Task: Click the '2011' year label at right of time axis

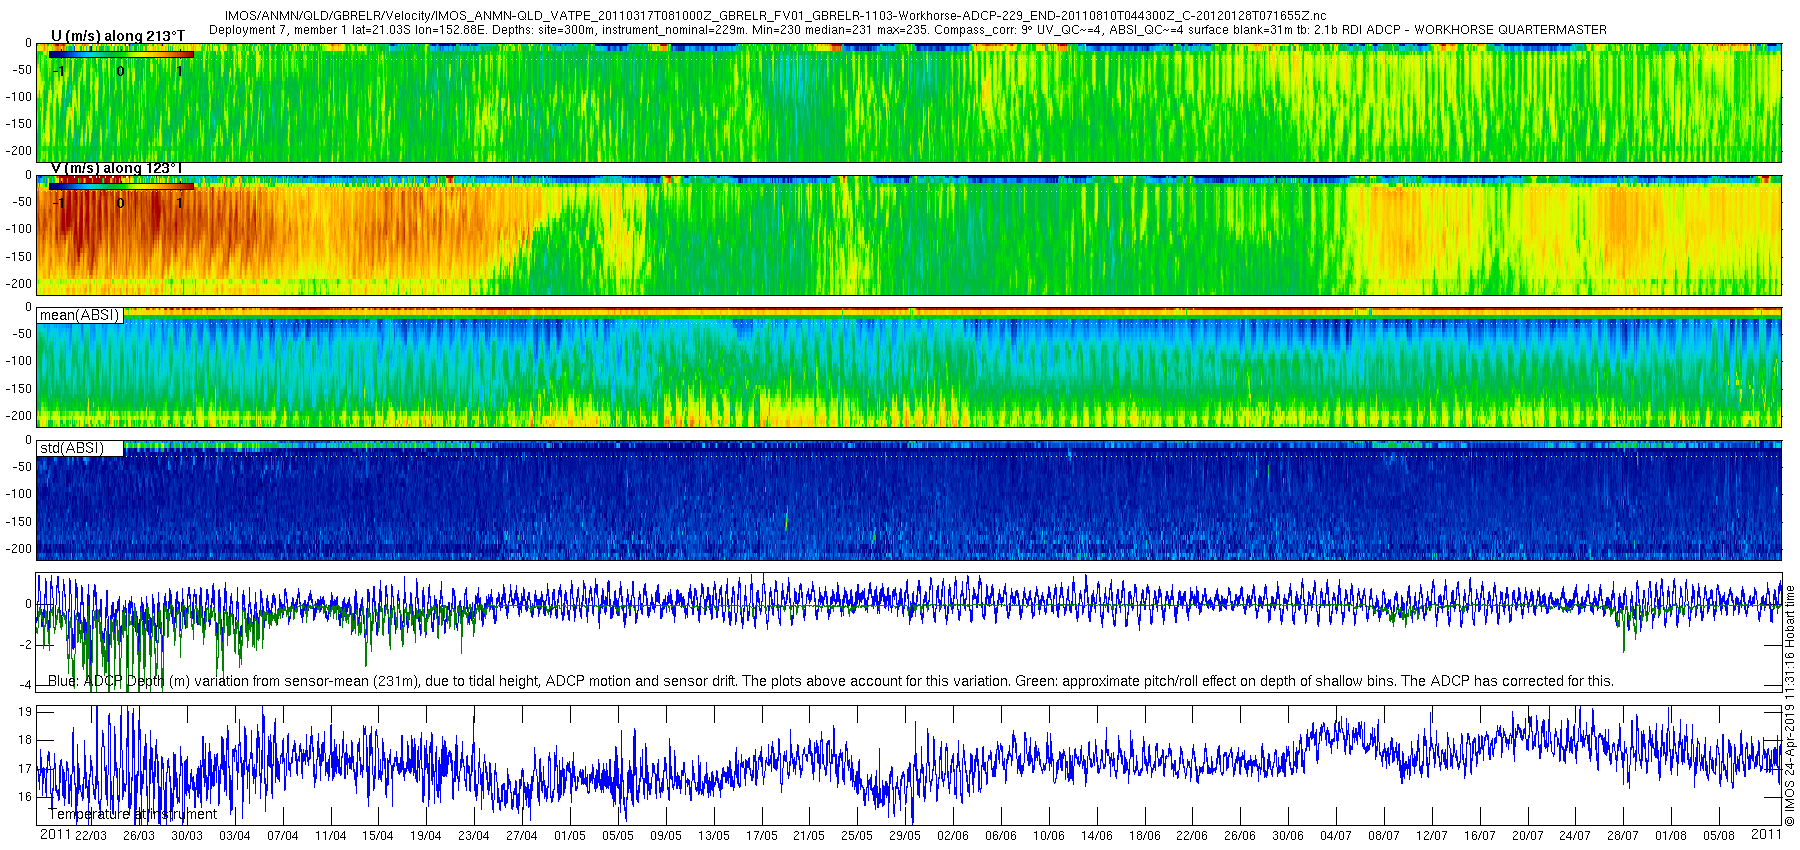Action: pyautogui.click(x=1766, y=834)
